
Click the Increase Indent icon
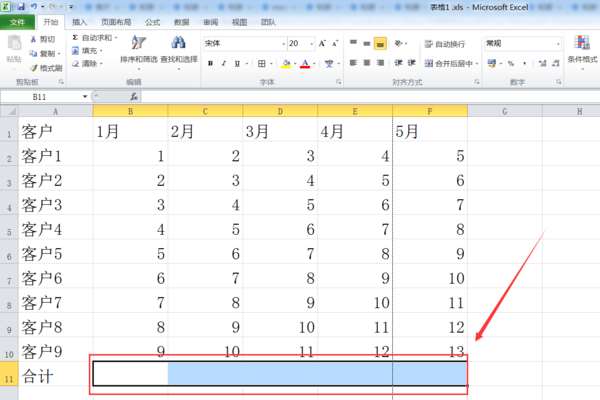(411, 62)
